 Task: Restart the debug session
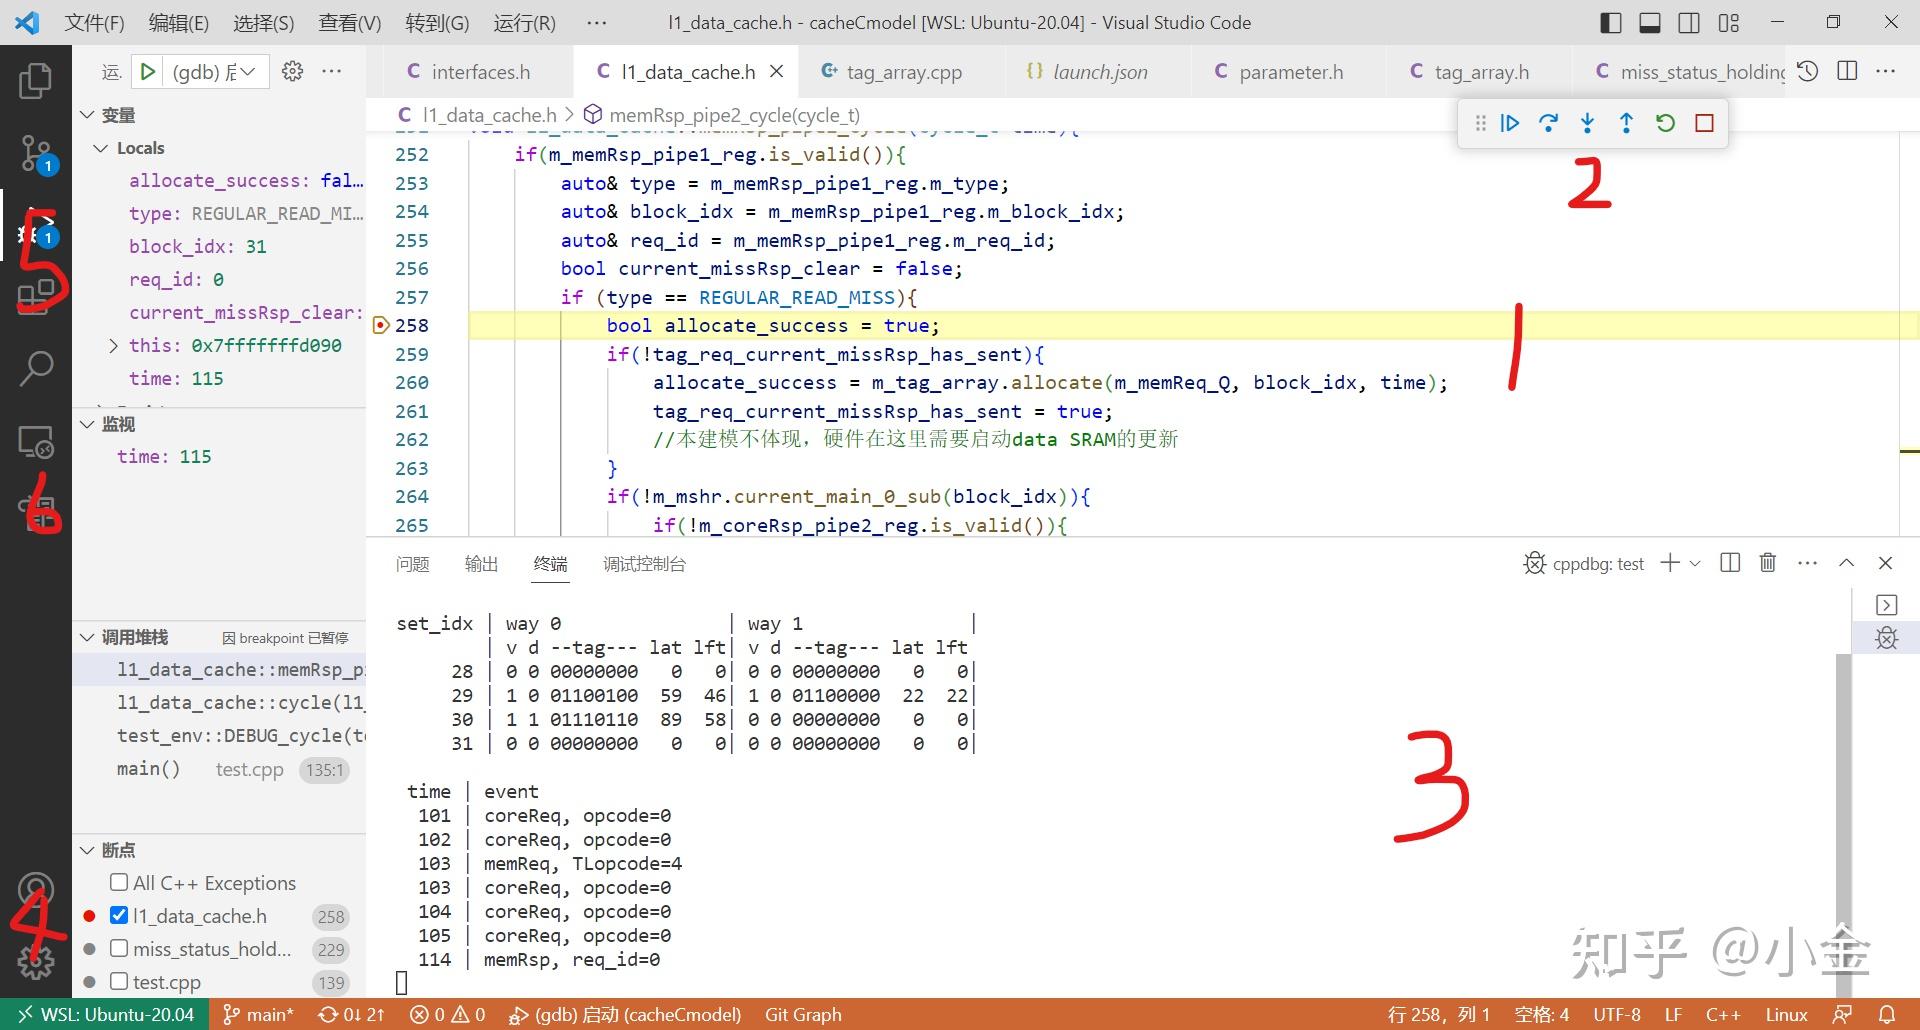pyautogui.click(x=1665, y=123)
